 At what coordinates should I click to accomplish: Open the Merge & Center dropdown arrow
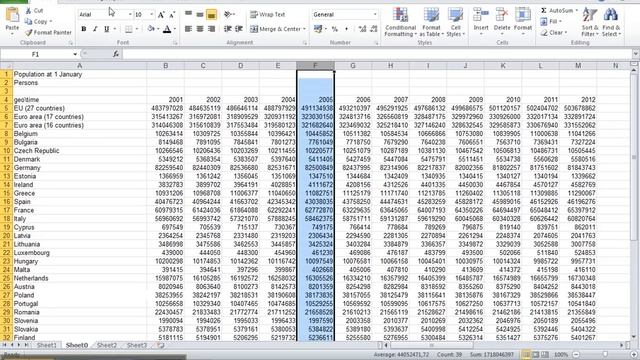(304, 29)
